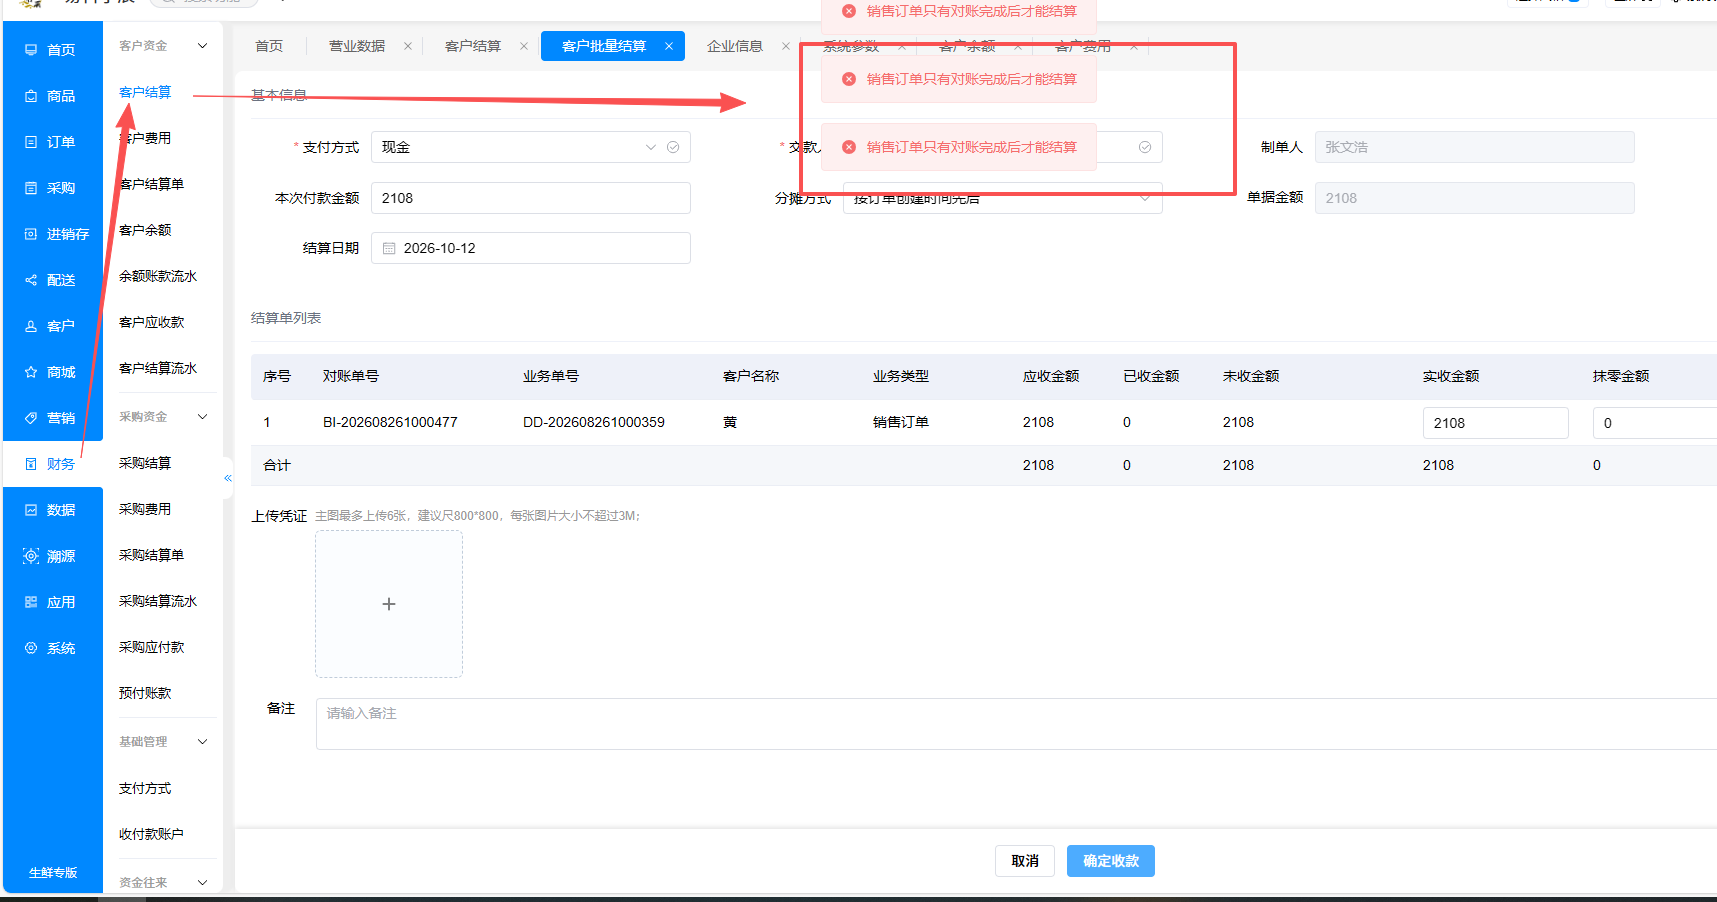1717x902 pixels.
Task: Open the 订单 sidebar module
Action: pos(51,142)
